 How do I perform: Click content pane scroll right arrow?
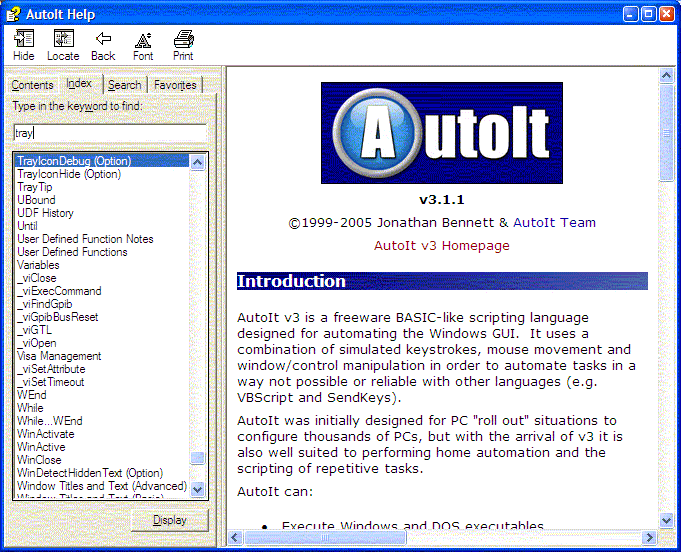[649, 538]
